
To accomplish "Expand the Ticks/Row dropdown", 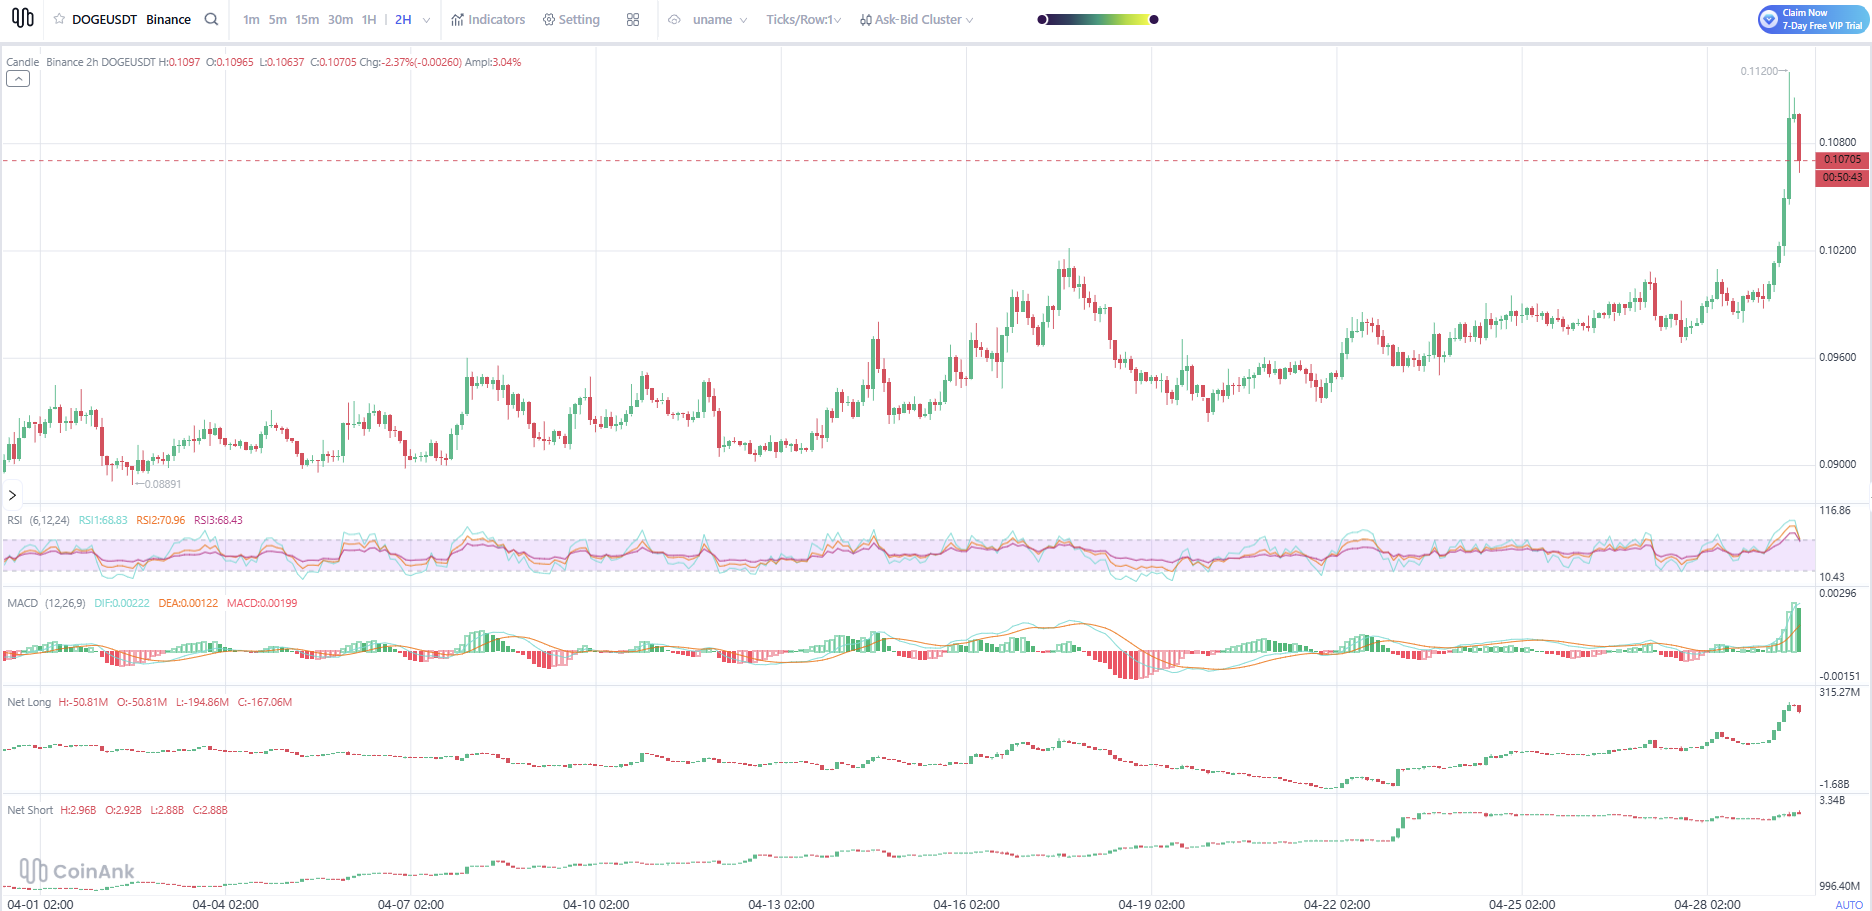I will click(x=803, y=19).
